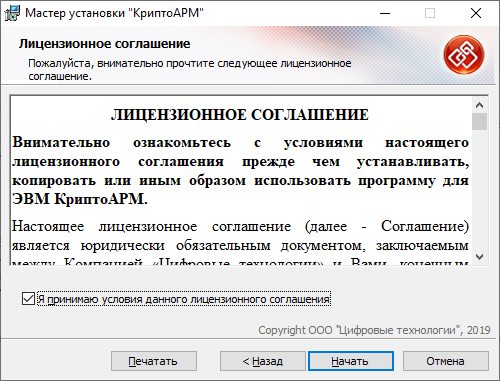Click the license text scroll down arrow

click(479, 257)
